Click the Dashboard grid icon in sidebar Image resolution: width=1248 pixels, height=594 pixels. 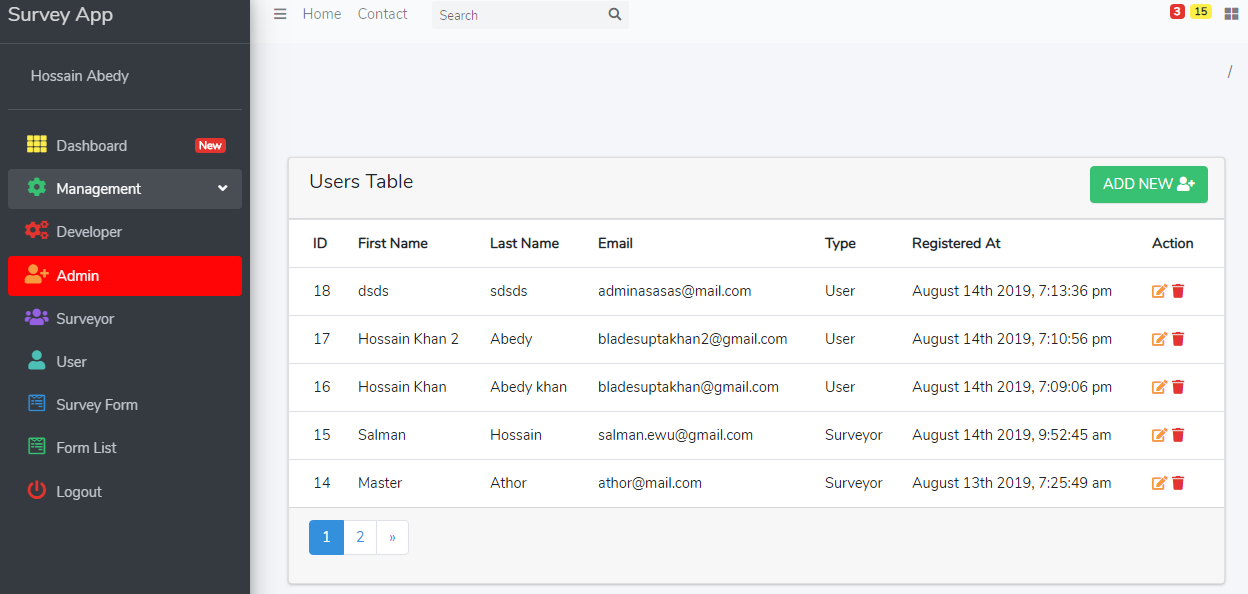pos(37,144)
